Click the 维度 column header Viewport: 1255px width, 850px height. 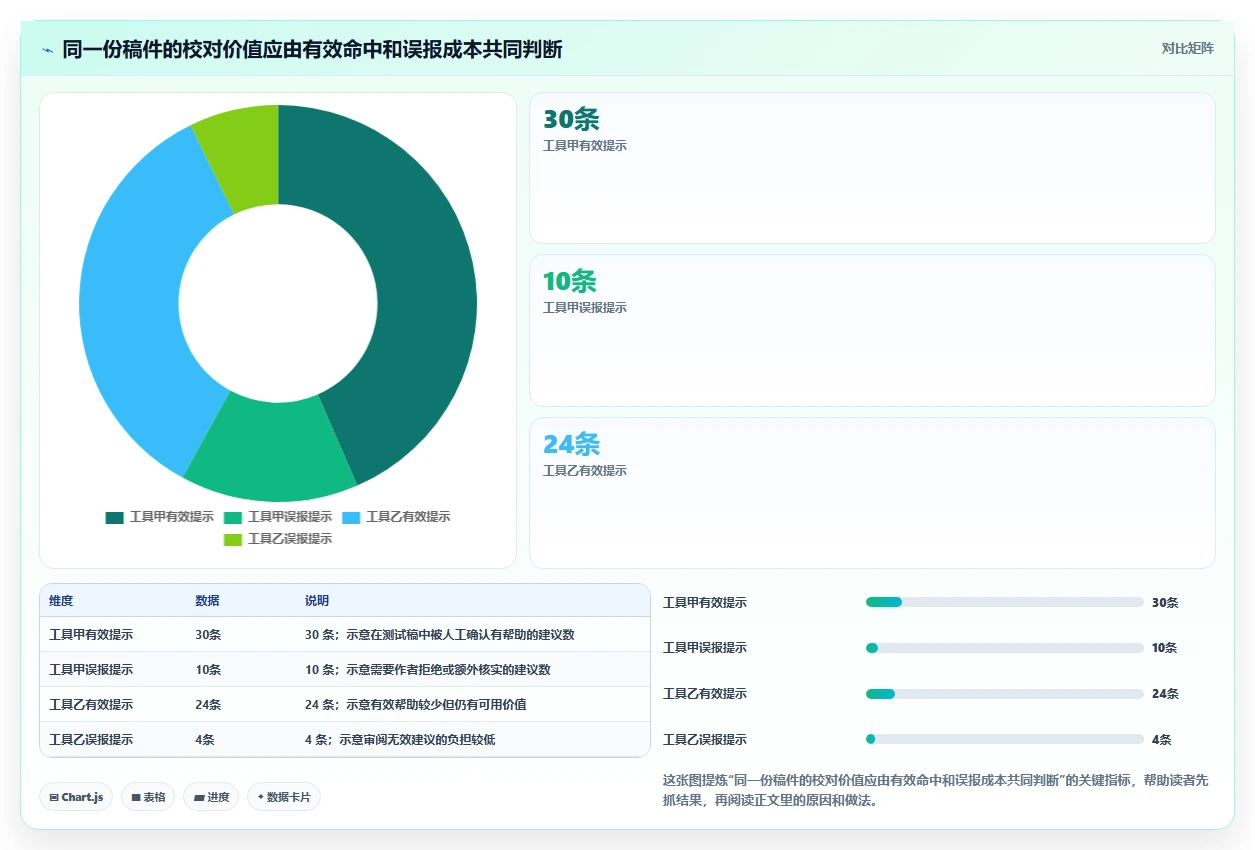(61, 601)
